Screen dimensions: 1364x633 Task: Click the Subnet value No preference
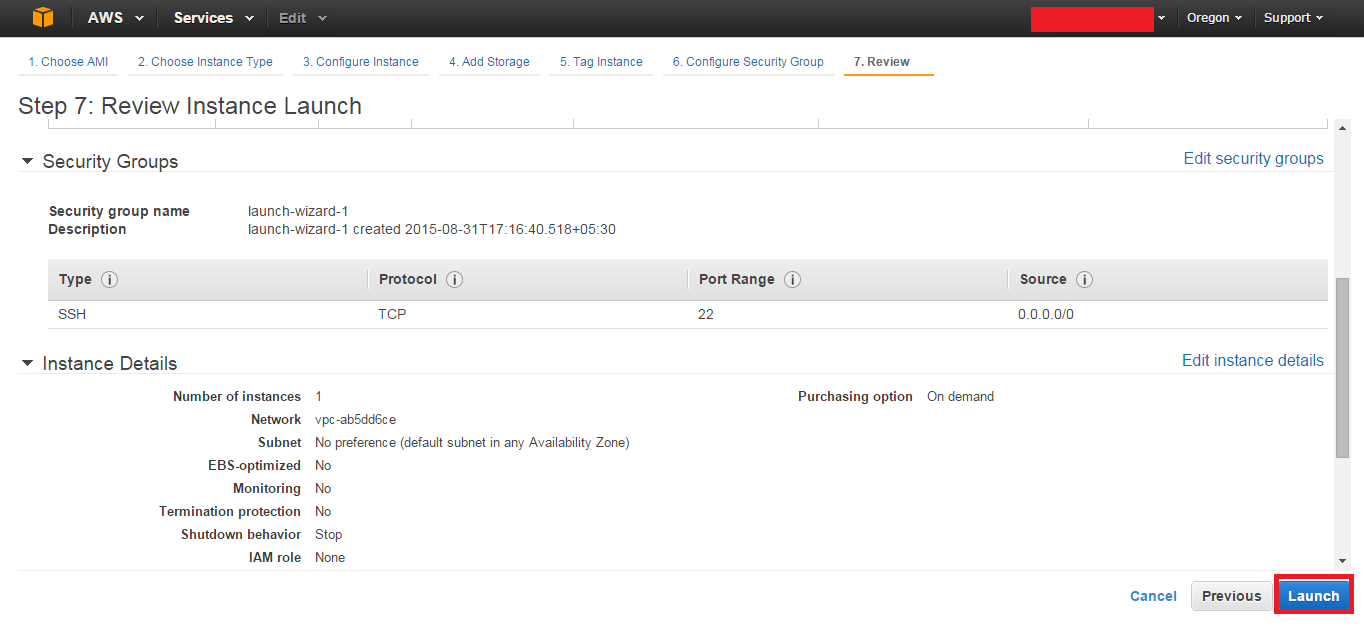tap(472, 442)
